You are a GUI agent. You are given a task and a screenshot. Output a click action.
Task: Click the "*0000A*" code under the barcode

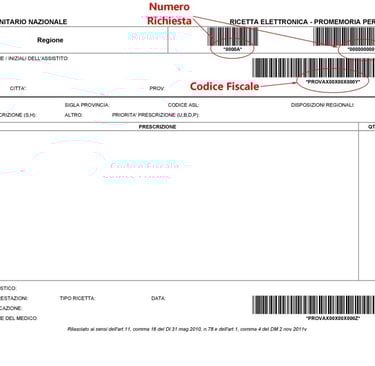pos(232,49)
